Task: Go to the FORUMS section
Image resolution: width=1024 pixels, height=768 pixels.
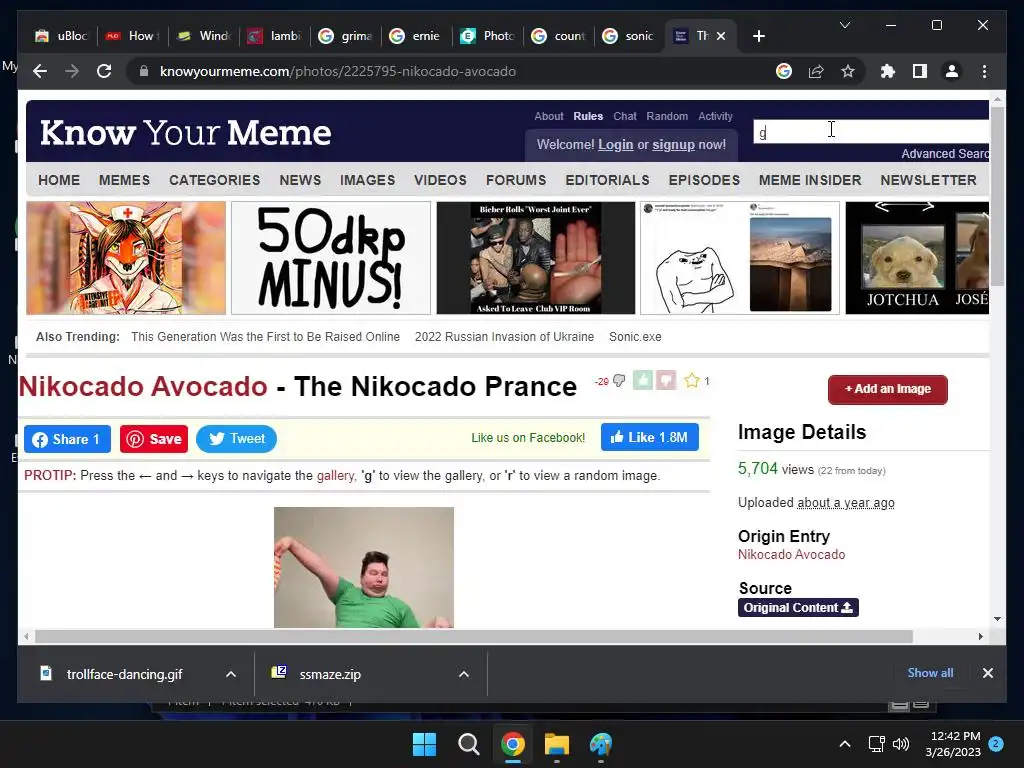Action: (515, 180)
